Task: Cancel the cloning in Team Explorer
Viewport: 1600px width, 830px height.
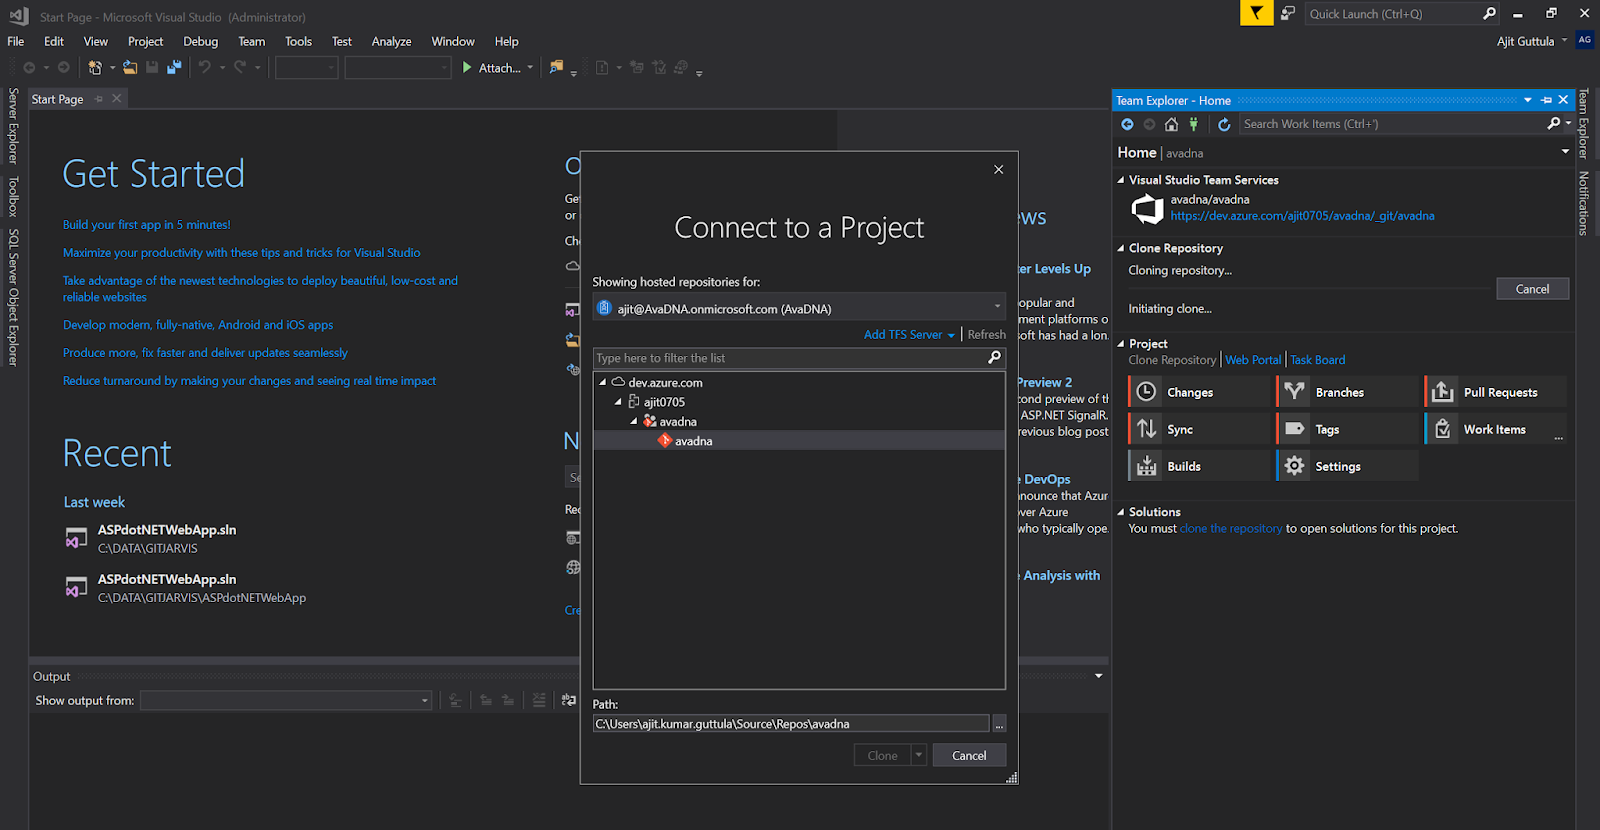Action: (x=1532, y=289)
